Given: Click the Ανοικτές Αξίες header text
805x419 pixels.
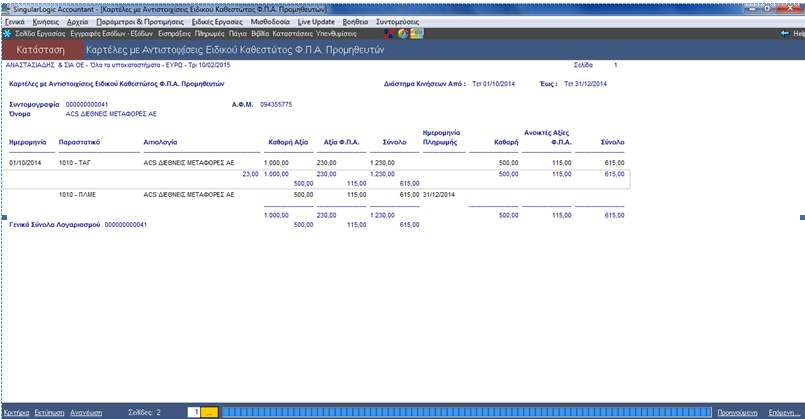Looking at the screenshot, I should pyautogui.click(x=546, y=133).
